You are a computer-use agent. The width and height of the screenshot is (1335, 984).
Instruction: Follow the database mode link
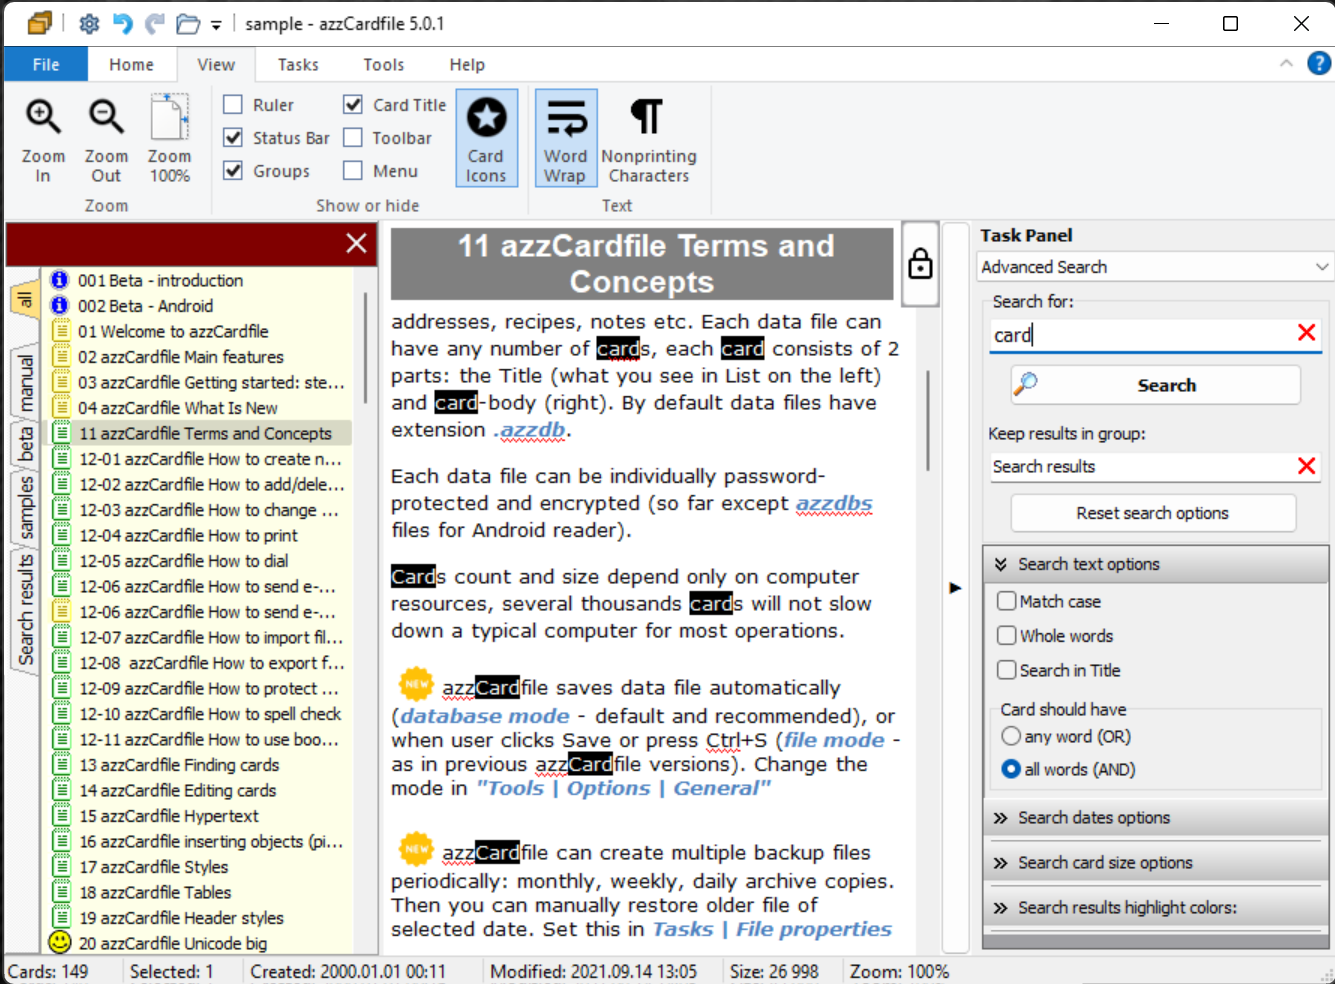point(484,716)
